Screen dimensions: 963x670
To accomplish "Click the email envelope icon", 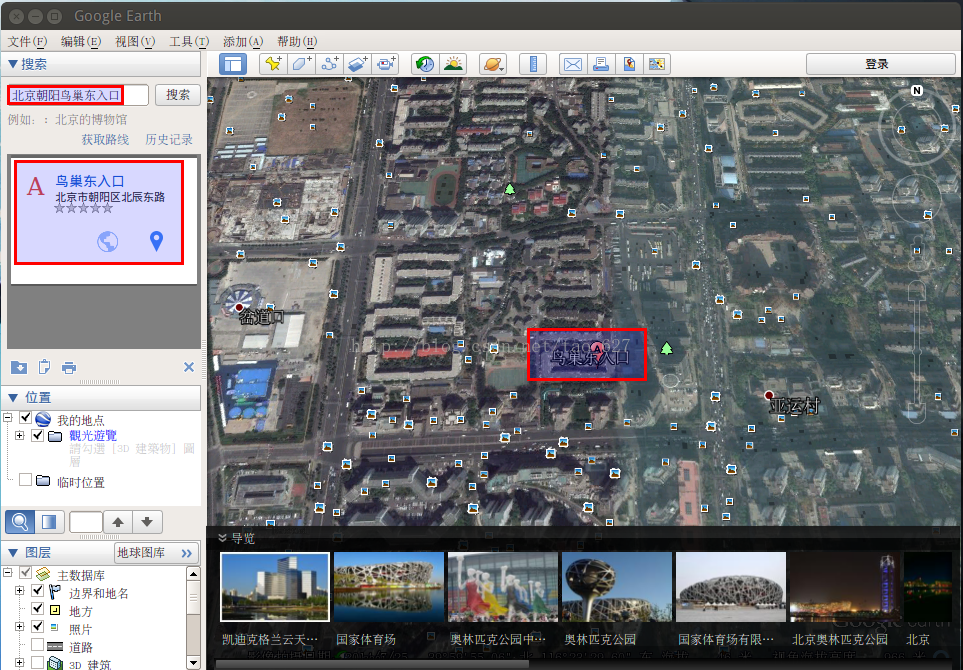I will [x=573, y=64].
